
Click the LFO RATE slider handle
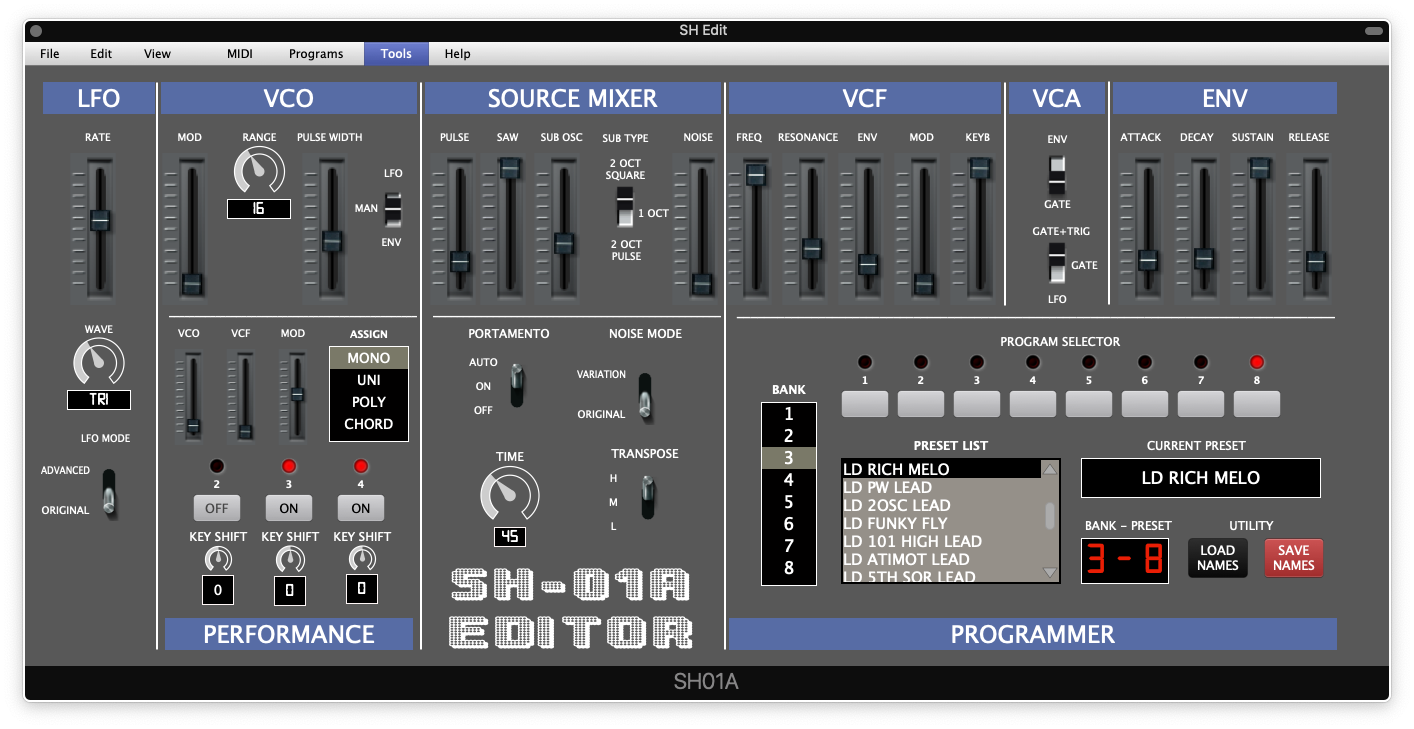[x=99, y=221]
